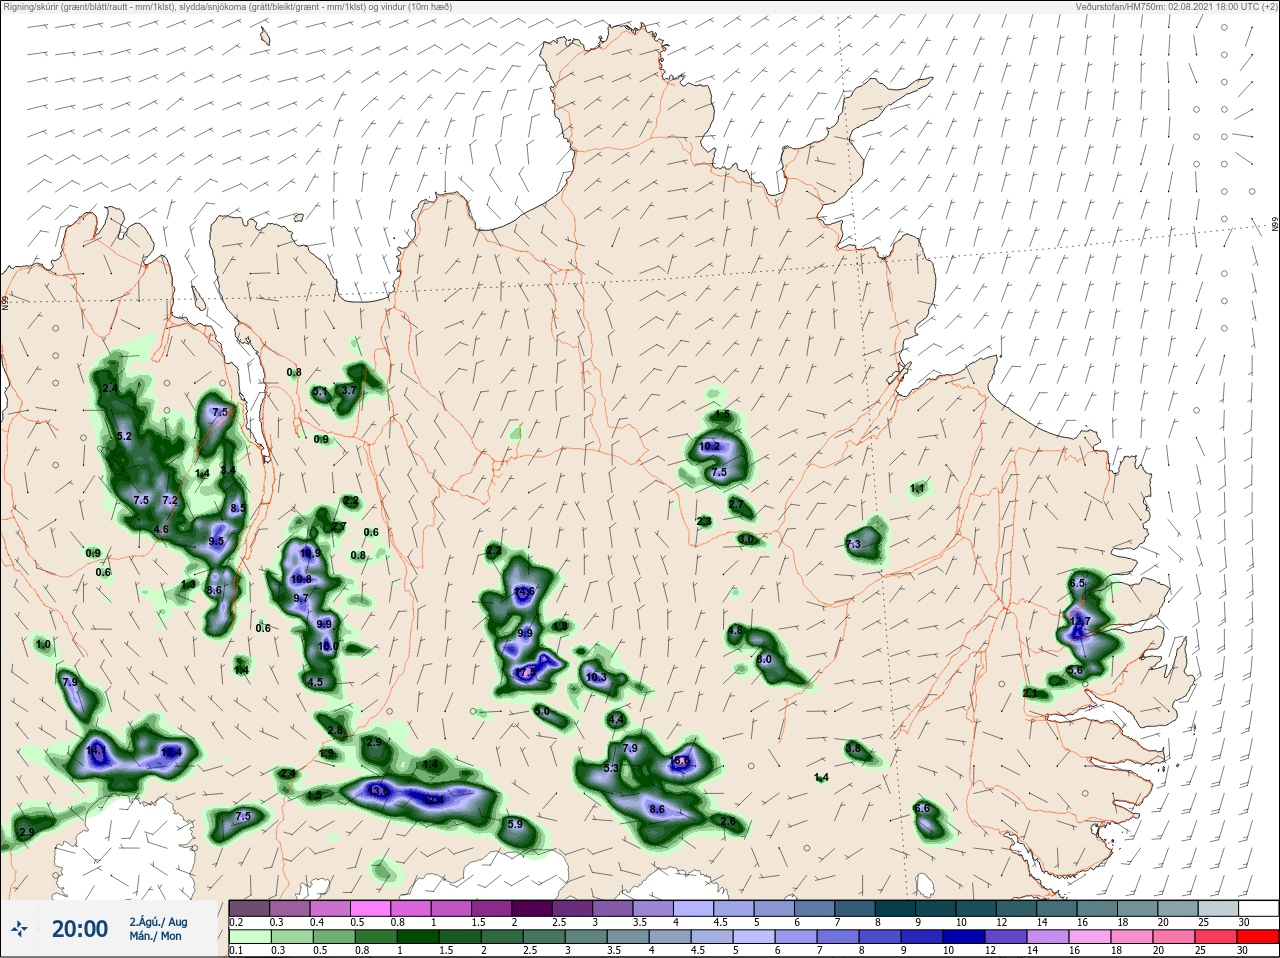
Task: Click the 14.1 precipitation value on map
Action: [x=96, y=750]
